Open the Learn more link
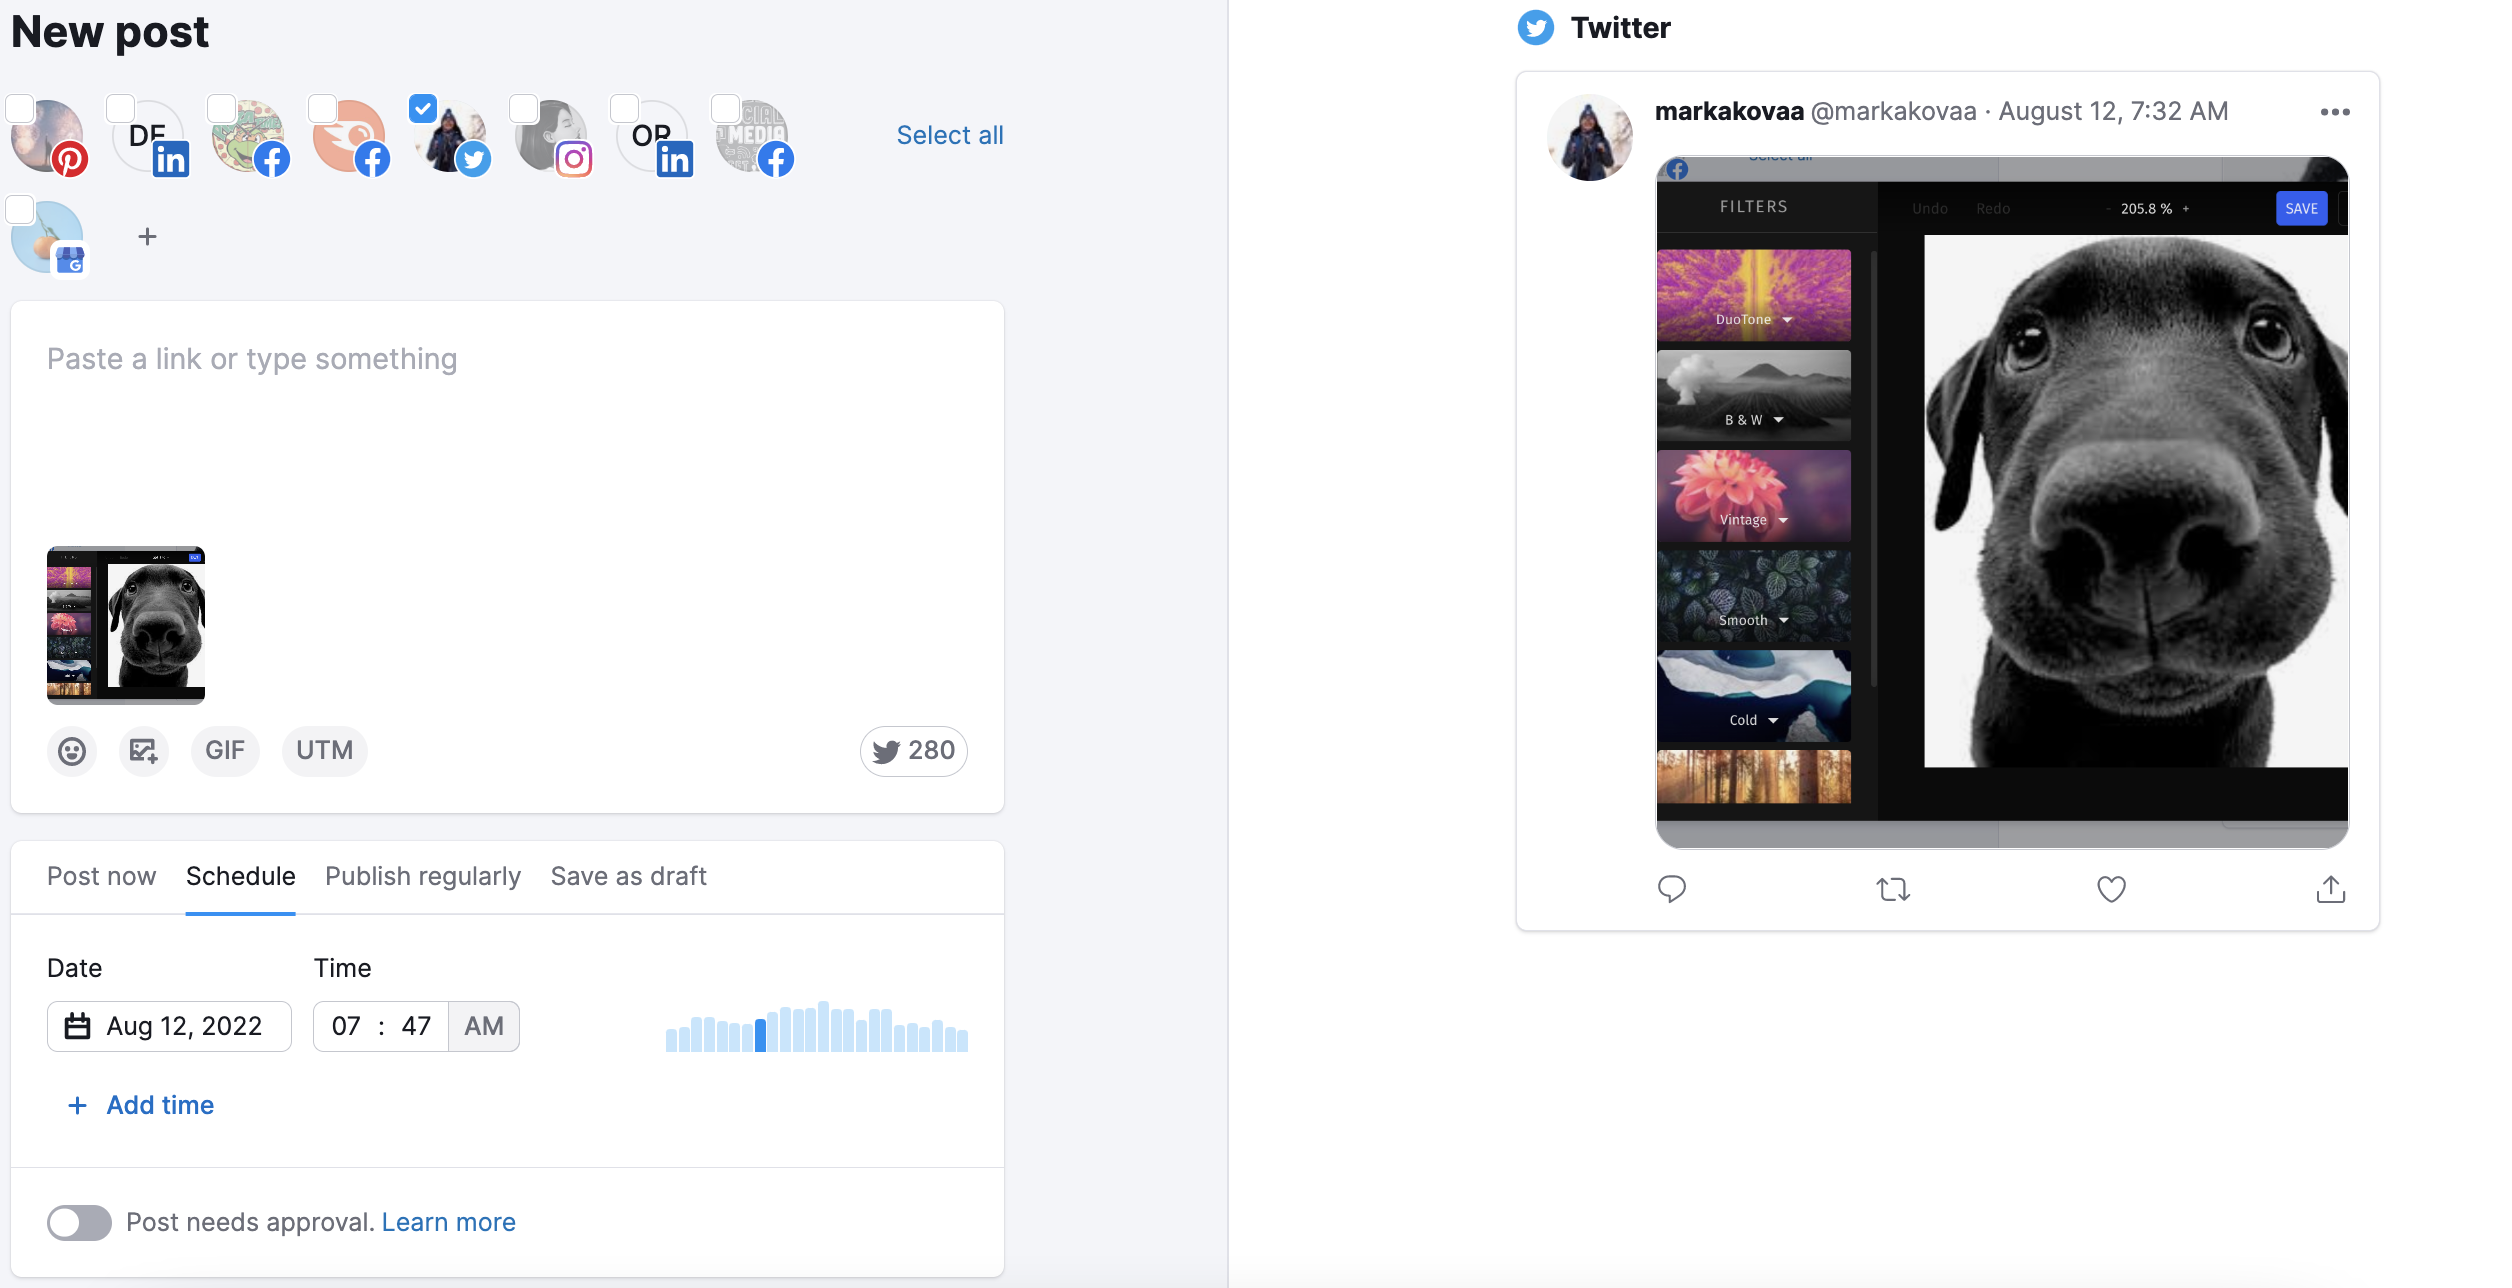Image resolution: width=2512 pixels, height=1288 pixels. [449, 1222]
